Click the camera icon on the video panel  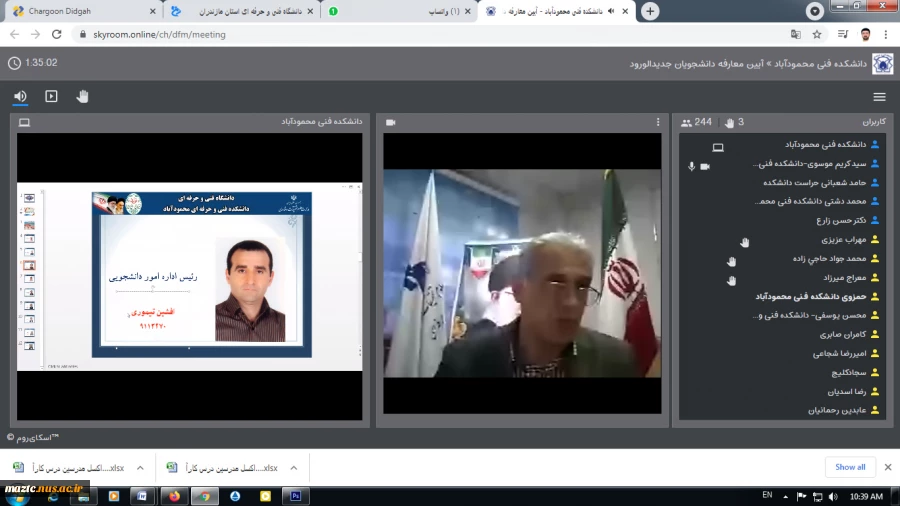pos(391,122)
